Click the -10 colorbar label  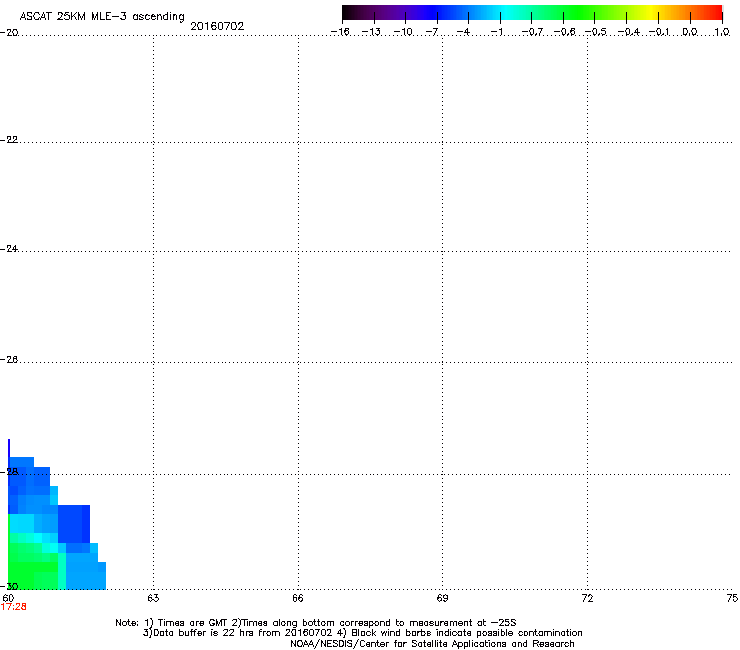tap(403, 32)
